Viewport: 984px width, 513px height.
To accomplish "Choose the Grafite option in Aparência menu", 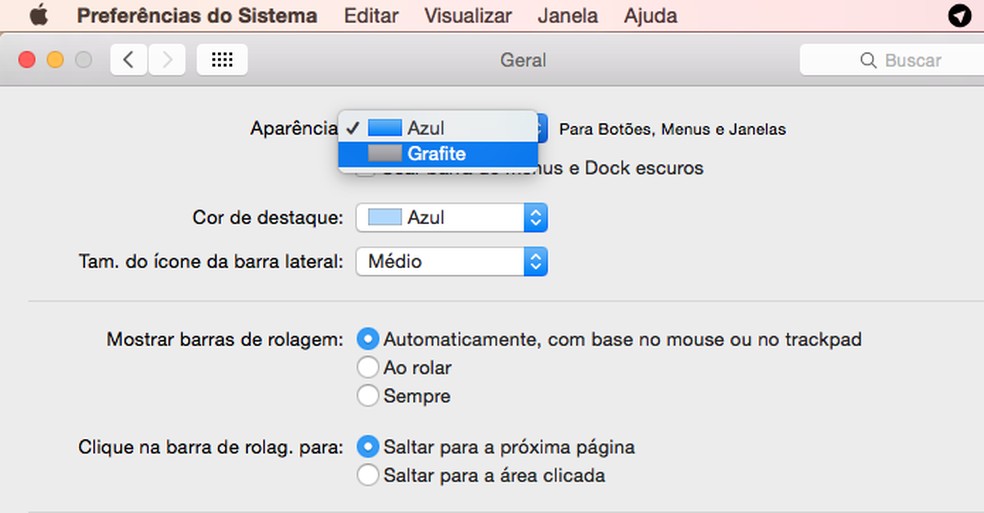I will pyautogui.click(x=437, y=154).
